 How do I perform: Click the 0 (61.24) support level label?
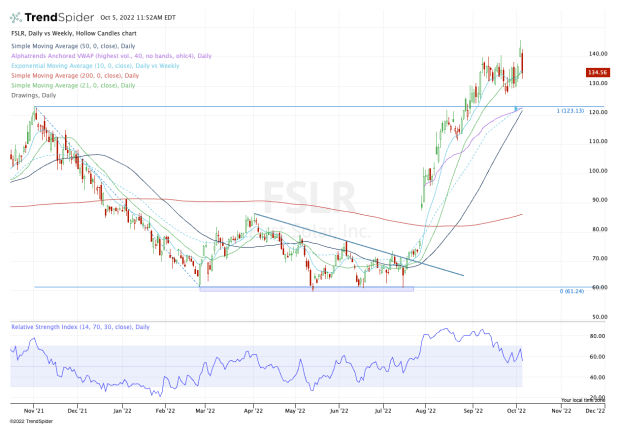[x=570, y=291]
